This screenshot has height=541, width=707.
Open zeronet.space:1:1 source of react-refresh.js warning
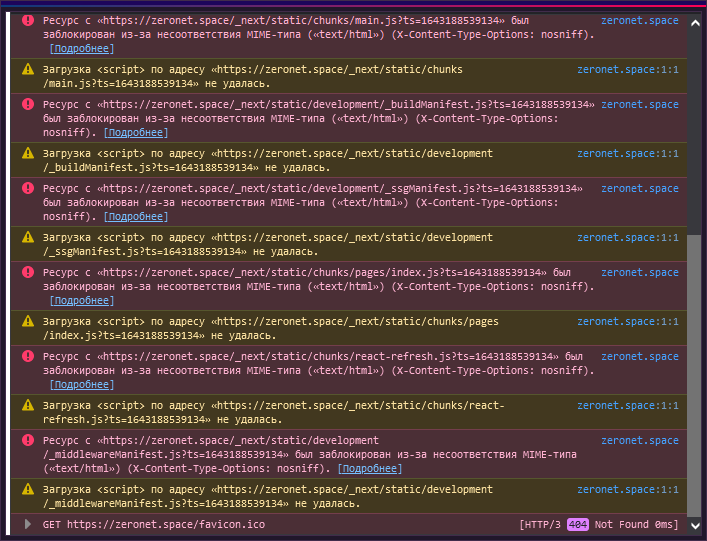(628, 405)
